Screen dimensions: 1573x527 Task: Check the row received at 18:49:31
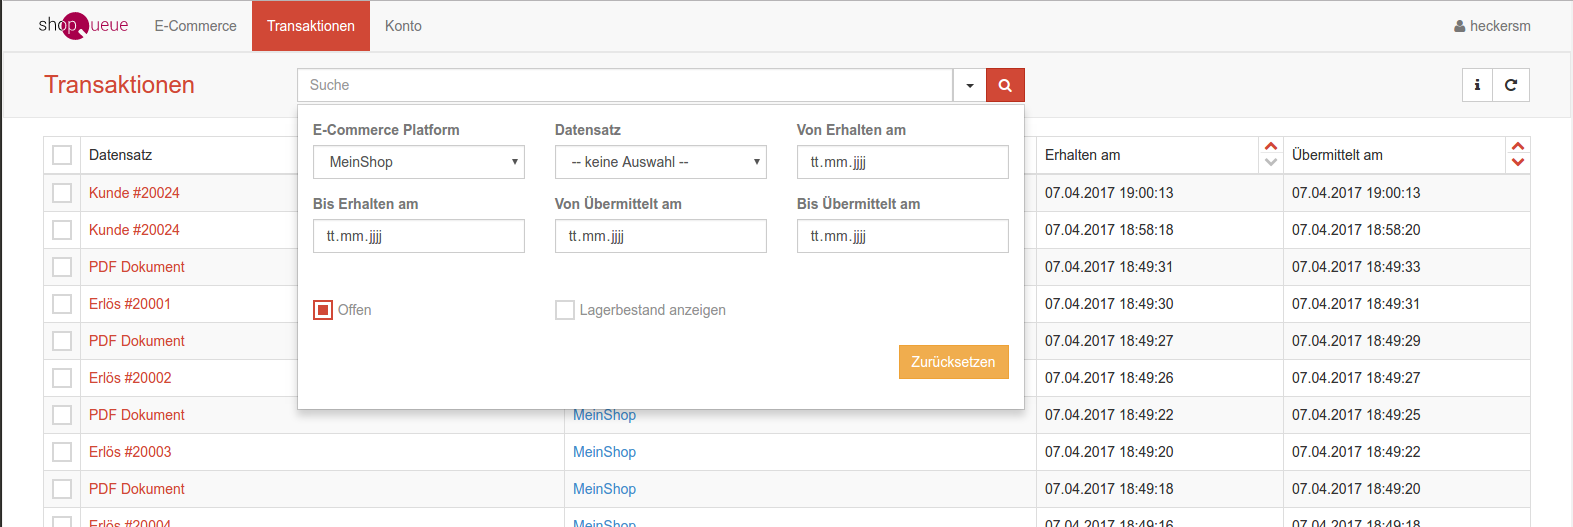point(62,267)
